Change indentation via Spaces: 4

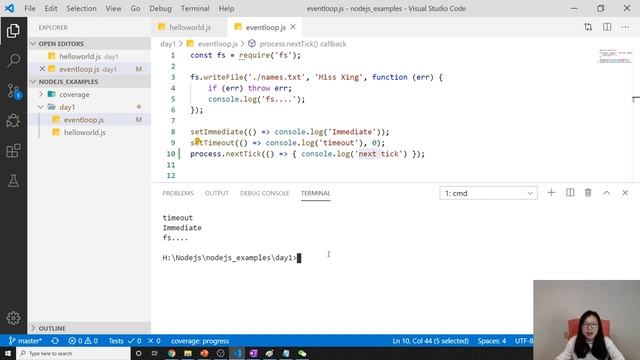coord(492,341)
